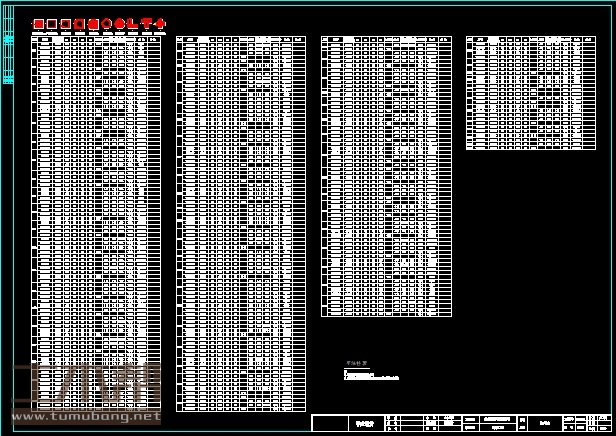Select the third red square legend icon

pos(66,24)
